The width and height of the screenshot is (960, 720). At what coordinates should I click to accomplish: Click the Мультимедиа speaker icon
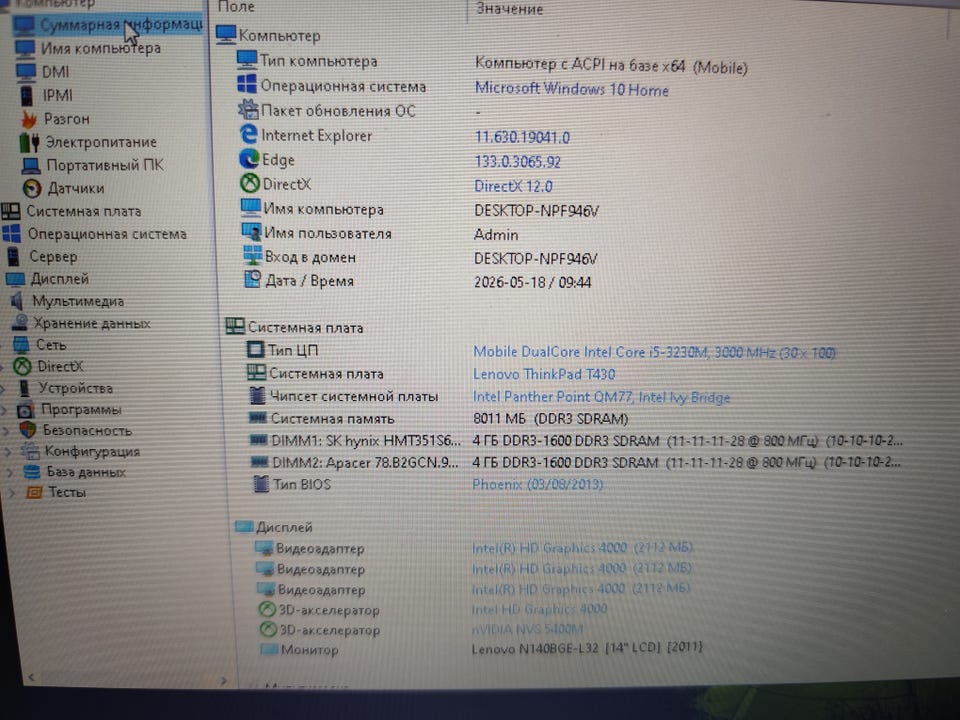pyautogui.click(x=17, y=301)
